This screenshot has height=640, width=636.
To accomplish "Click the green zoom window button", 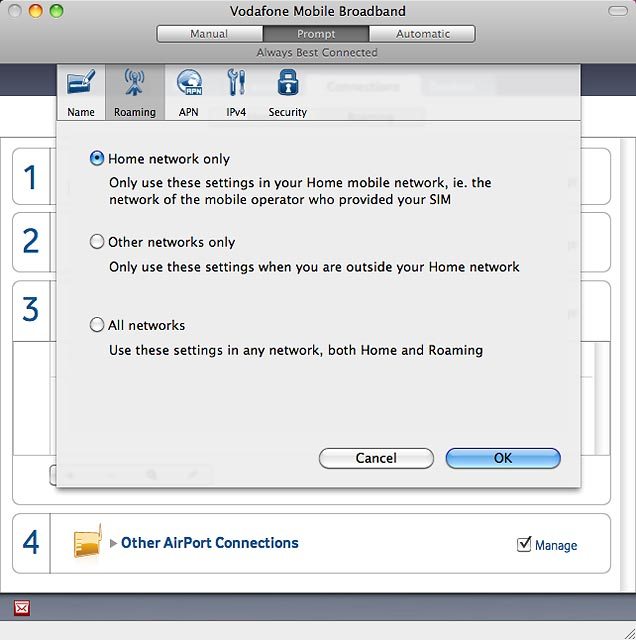I will [56, 11].
